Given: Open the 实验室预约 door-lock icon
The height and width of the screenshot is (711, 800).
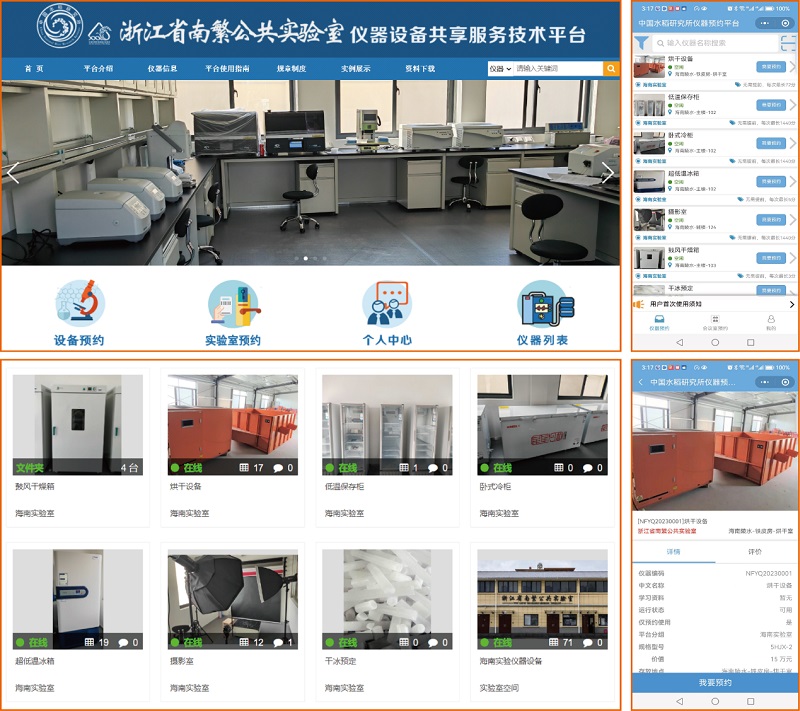Looking at the screenshot, I should point(234,304).
